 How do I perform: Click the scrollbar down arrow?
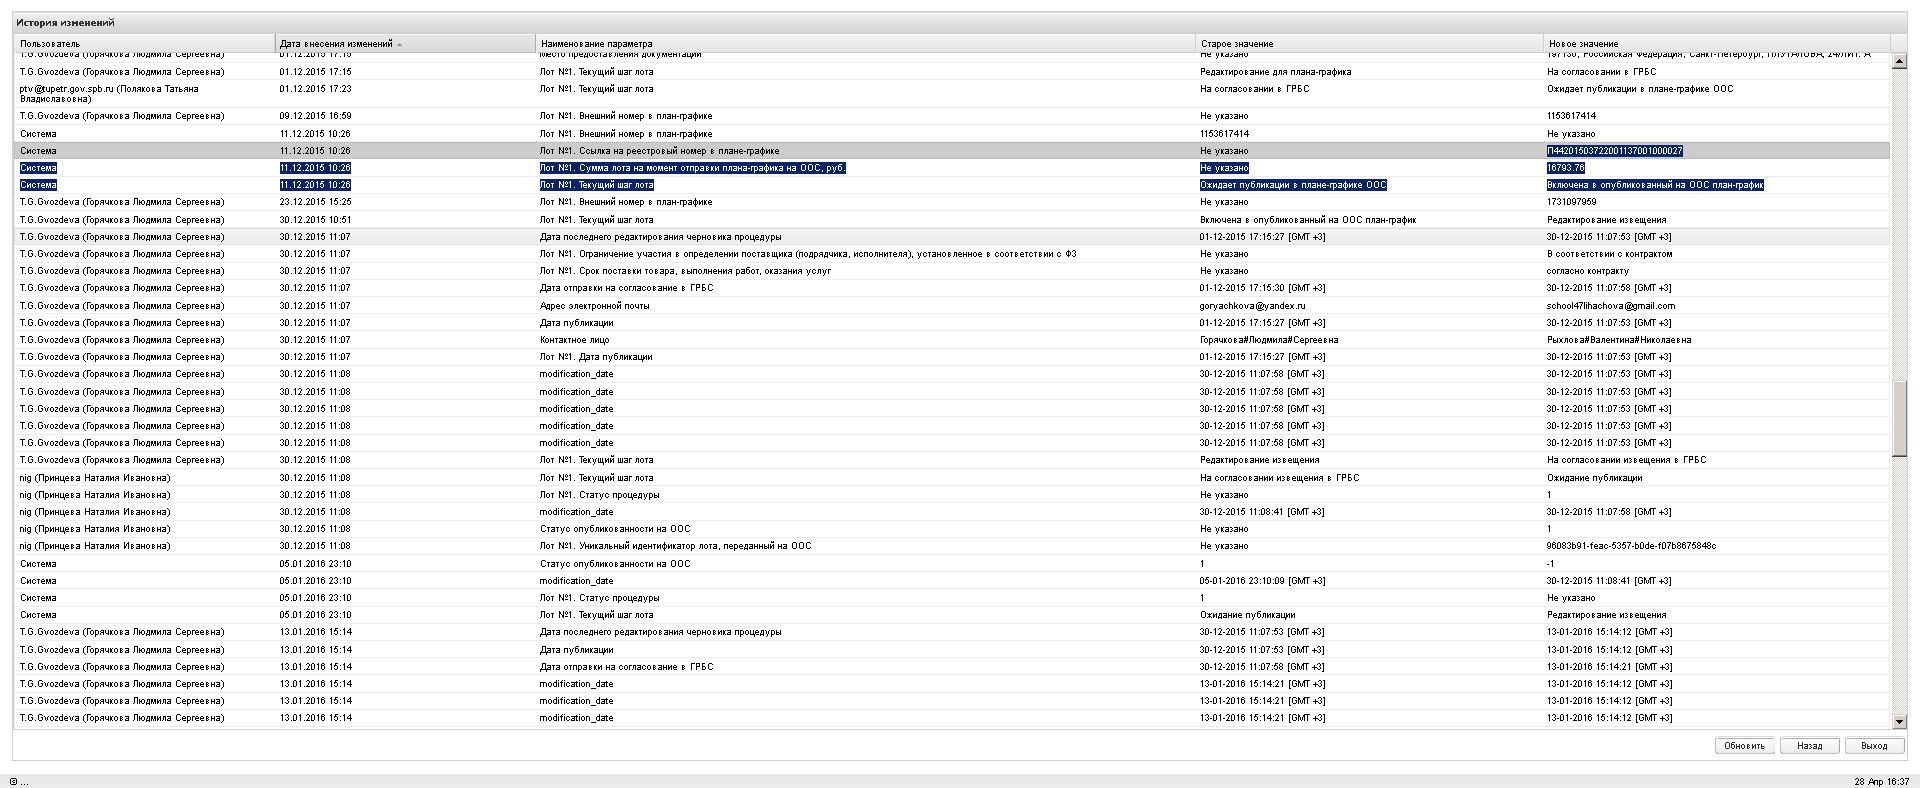1899,721
